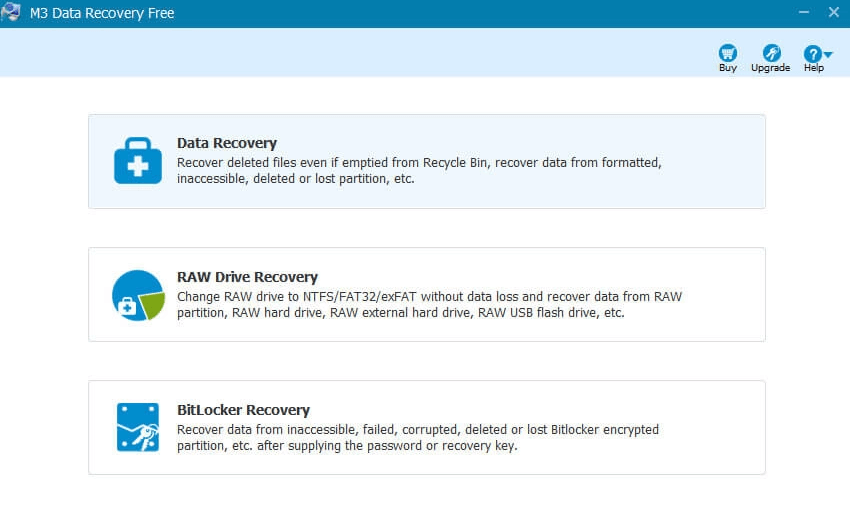Select the RAW Drive Recovery pie icon

click(138, 295)
